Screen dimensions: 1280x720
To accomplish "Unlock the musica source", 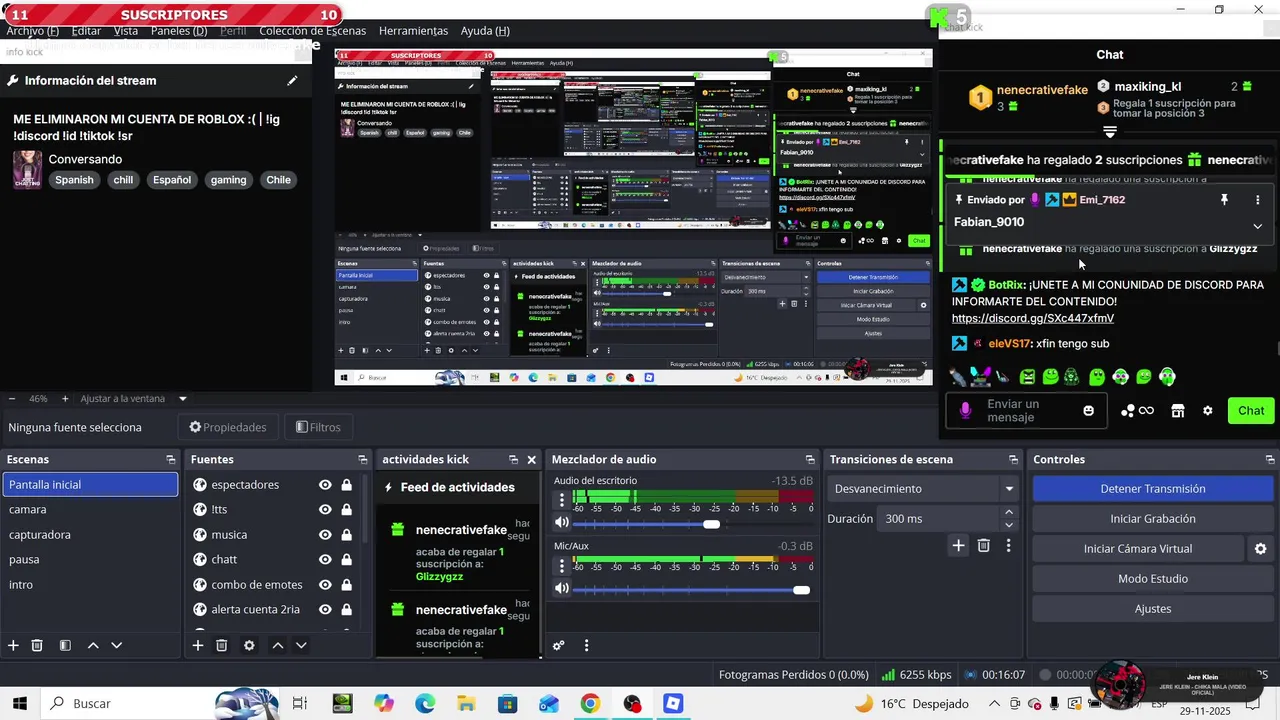I will tap(346, 535).
